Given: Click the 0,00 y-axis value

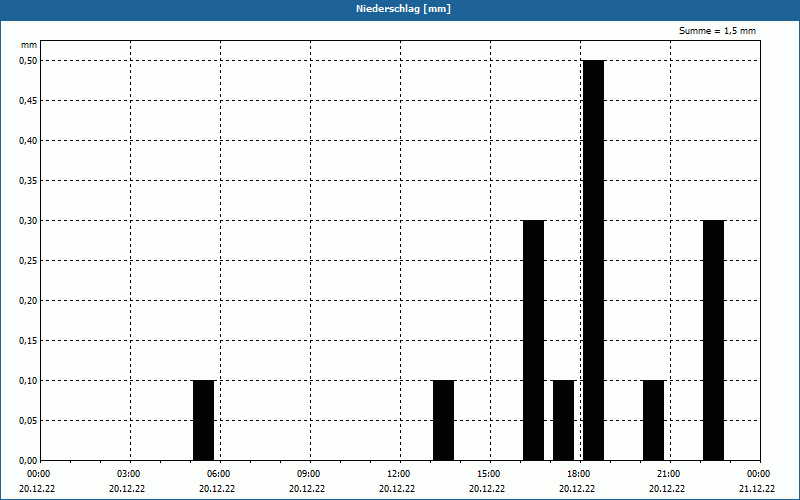Looking at the screenshot, I should [28, 460].
